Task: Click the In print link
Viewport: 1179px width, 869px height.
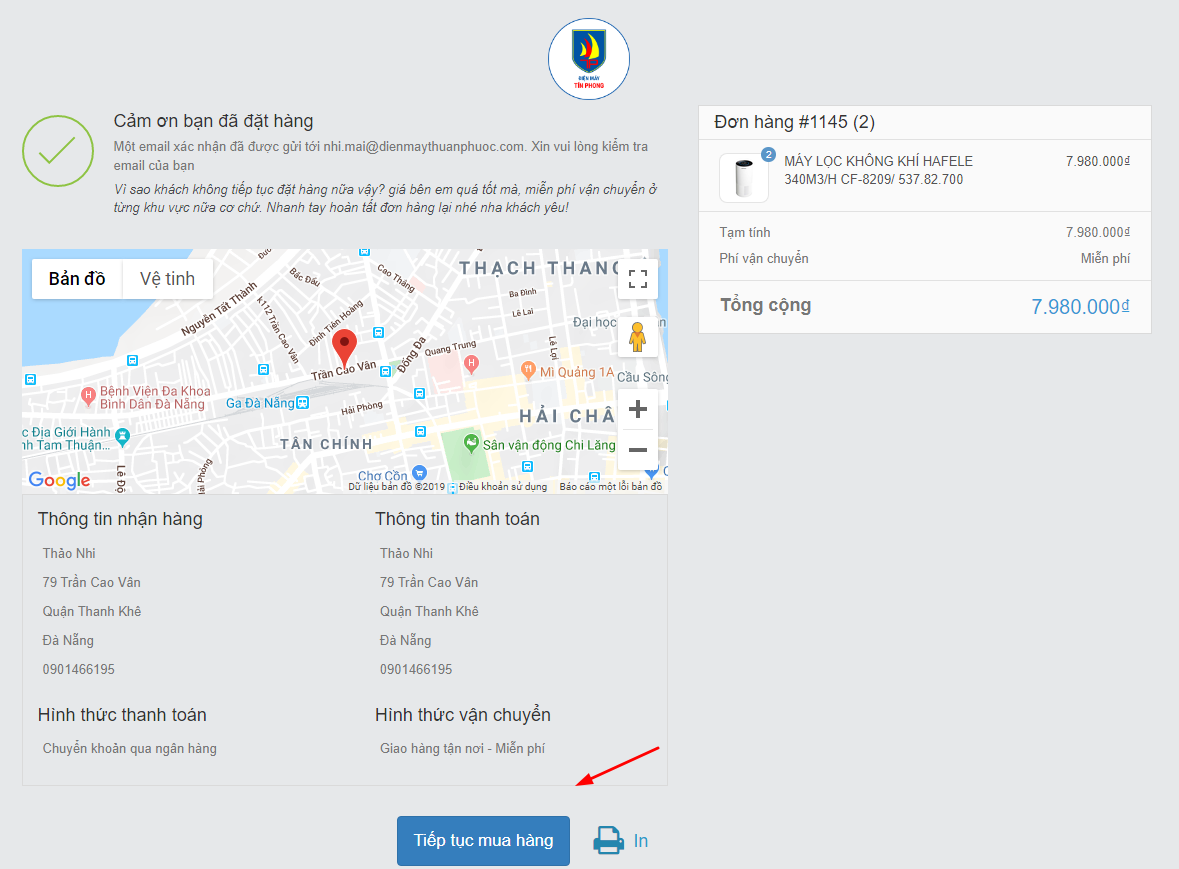Action: point(641,840)
